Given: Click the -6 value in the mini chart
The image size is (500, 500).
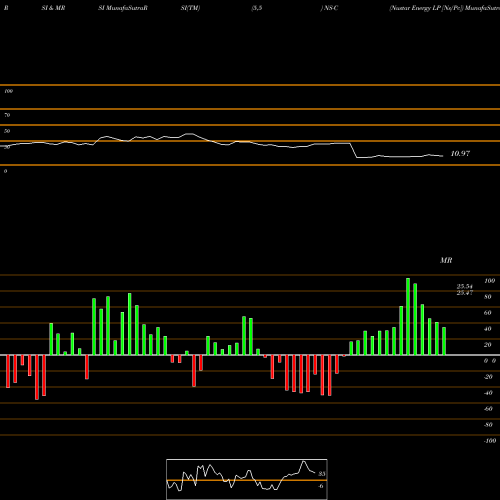Looking at the screenshot, I should pyautogui.click(x=320, y=486).
